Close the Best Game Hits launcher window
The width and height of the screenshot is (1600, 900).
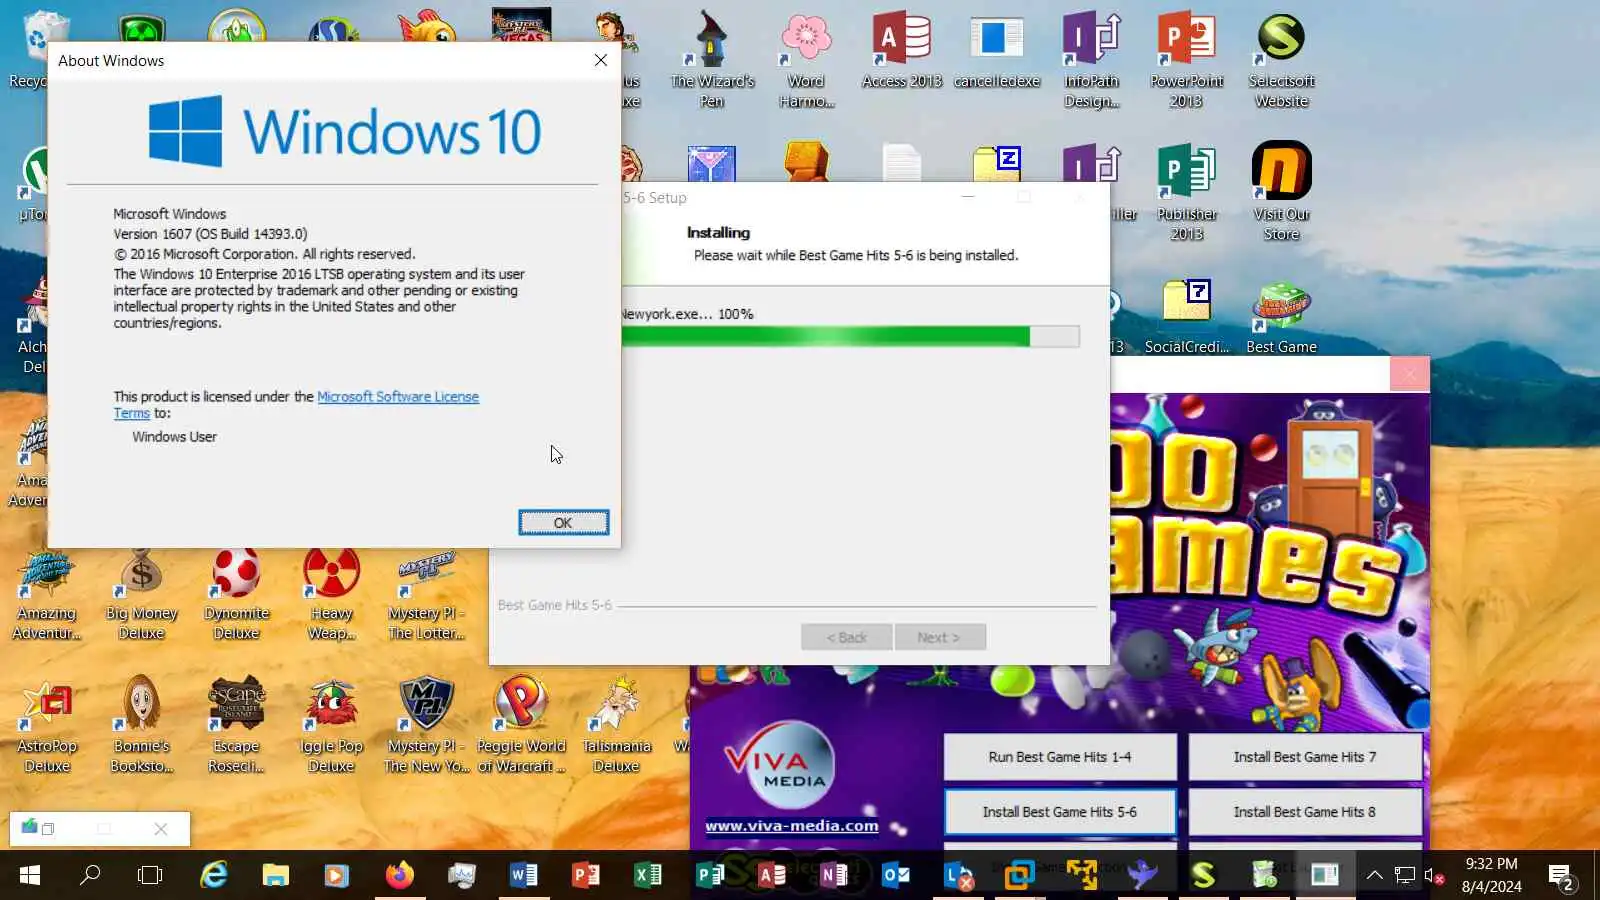point(1409,374)
